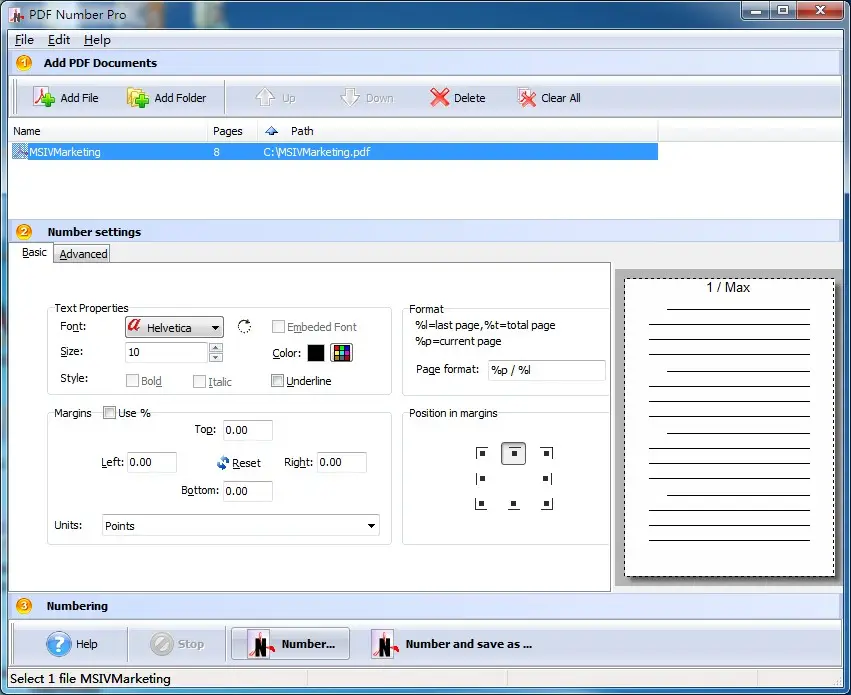Image resolution: width=851 pixels, height=695 pixels.
Task: Select top-right margin position
Action: [547, 453]
